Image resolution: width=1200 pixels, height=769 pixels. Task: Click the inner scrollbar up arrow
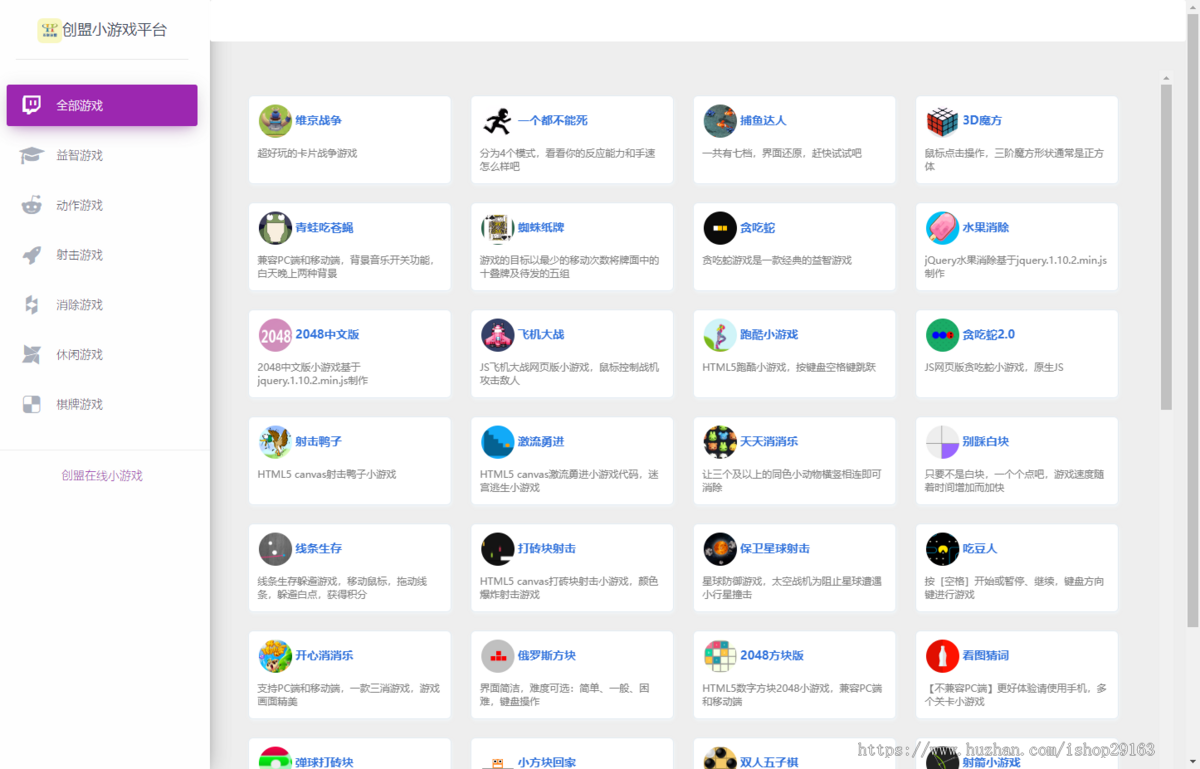point(1166,77)
